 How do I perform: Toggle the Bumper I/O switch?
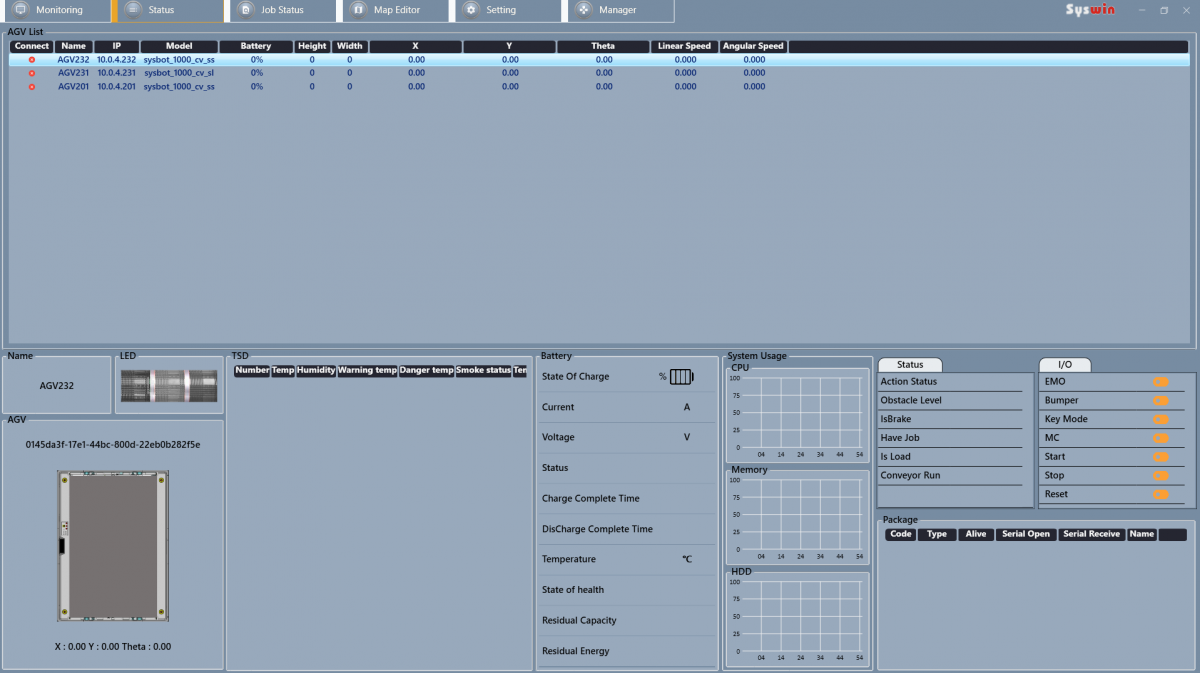coord(1160,401)
